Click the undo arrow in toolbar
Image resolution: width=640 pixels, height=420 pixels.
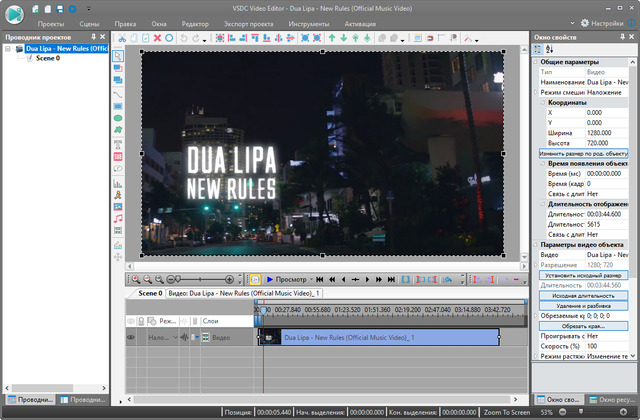[183, 38]
